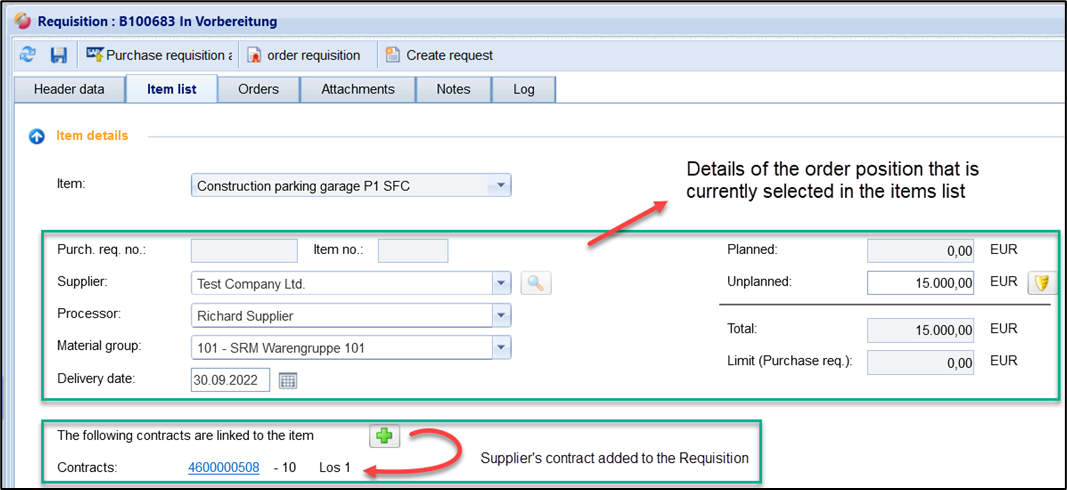This screenshot has height=490, width=1067.
Task: Save requisition using the floppy disk icon
Action: point(59,55)
